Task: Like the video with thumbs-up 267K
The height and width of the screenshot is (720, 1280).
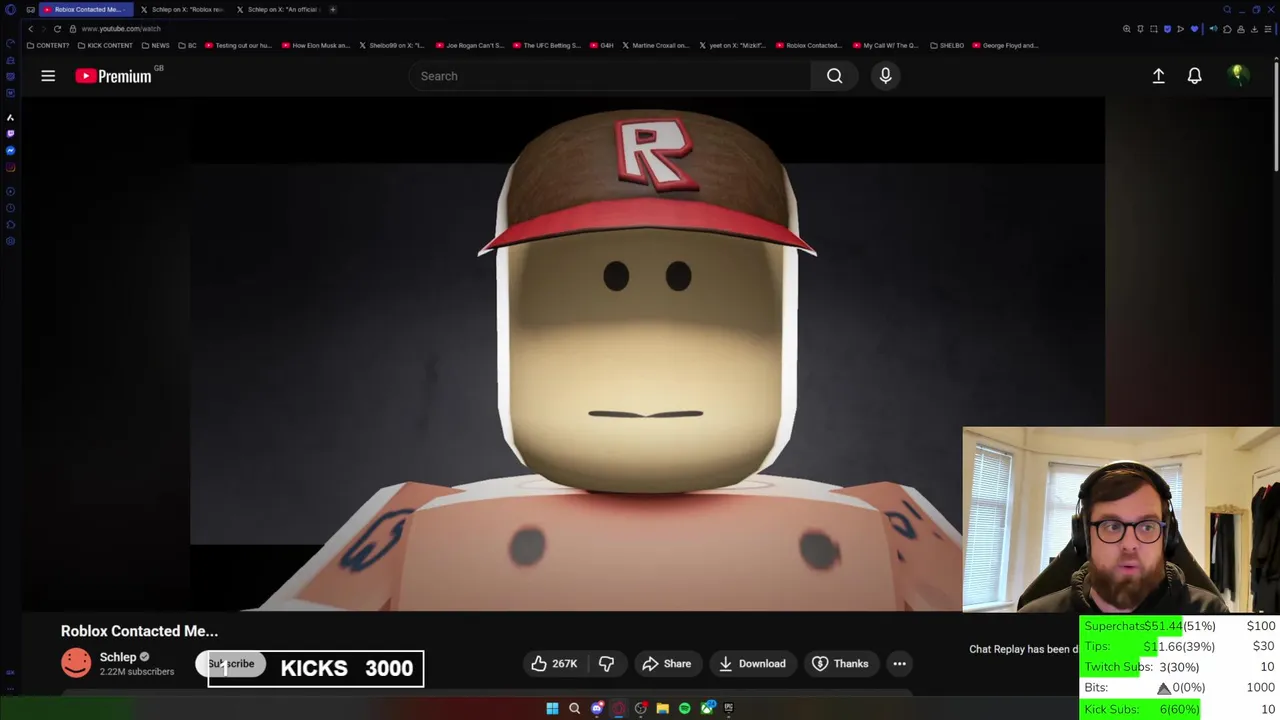Action: tap(554, 664)
